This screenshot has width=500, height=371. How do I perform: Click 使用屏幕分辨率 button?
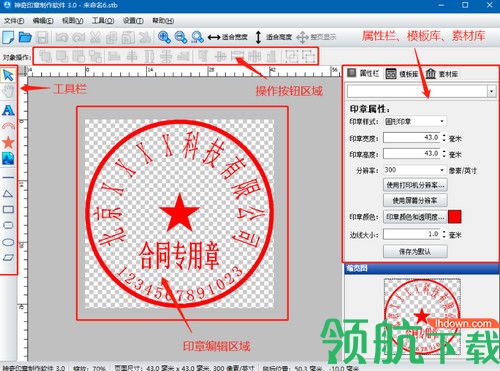415,201
